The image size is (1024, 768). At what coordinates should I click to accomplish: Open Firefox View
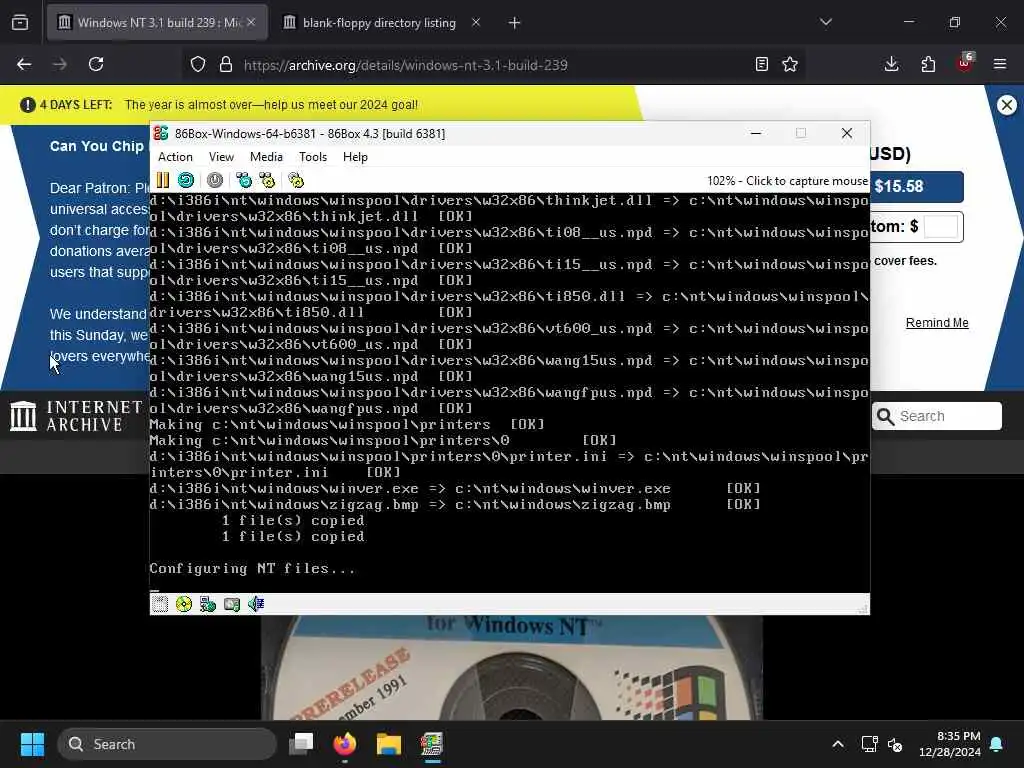tap(20, 23)
